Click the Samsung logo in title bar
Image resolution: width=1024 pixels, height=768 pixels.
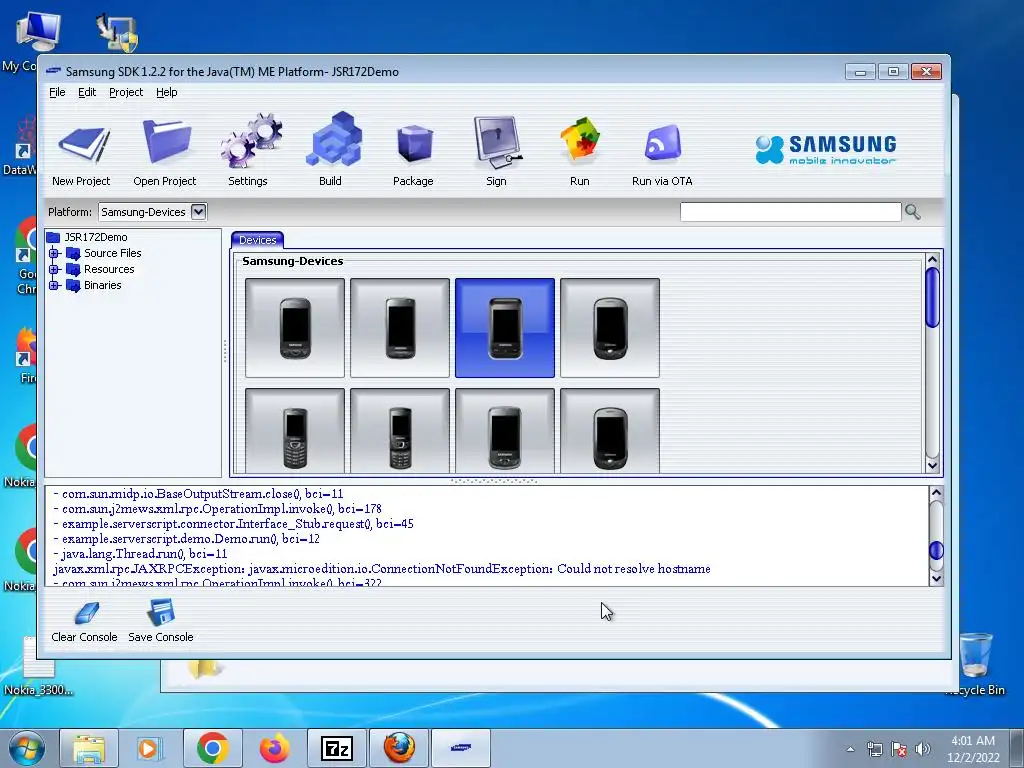point(54,71)
